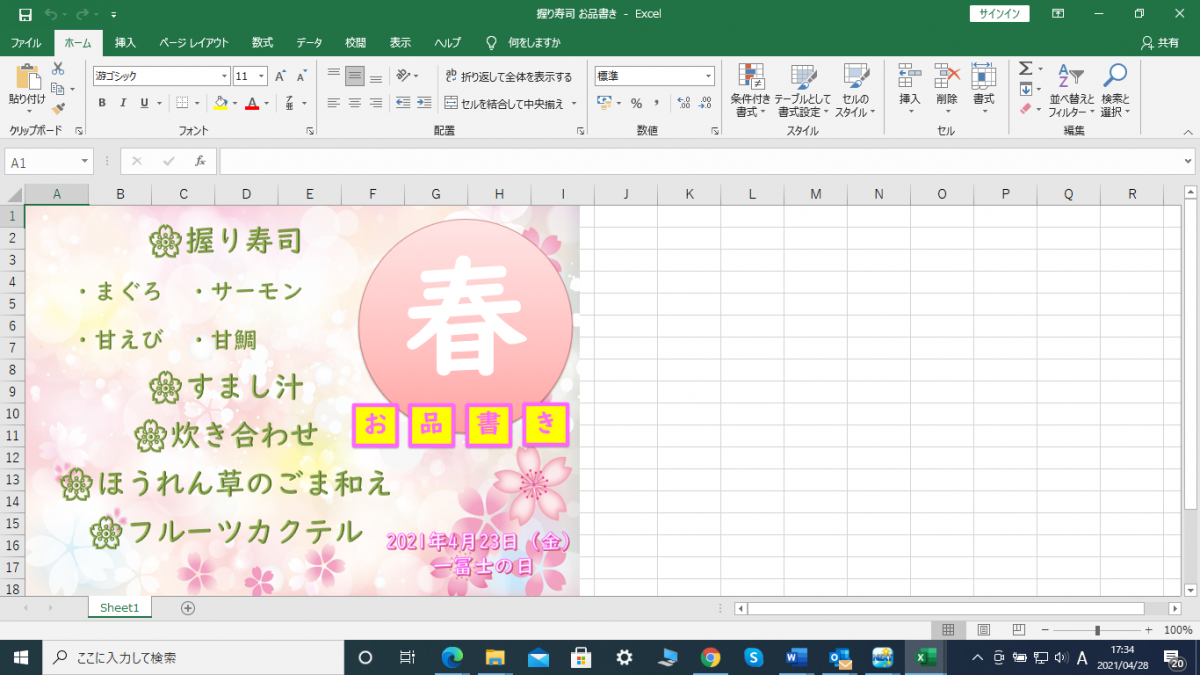1200x675 pixels.
Task: Open Find and Select (検索と選択)
Action: point(1115,90)
